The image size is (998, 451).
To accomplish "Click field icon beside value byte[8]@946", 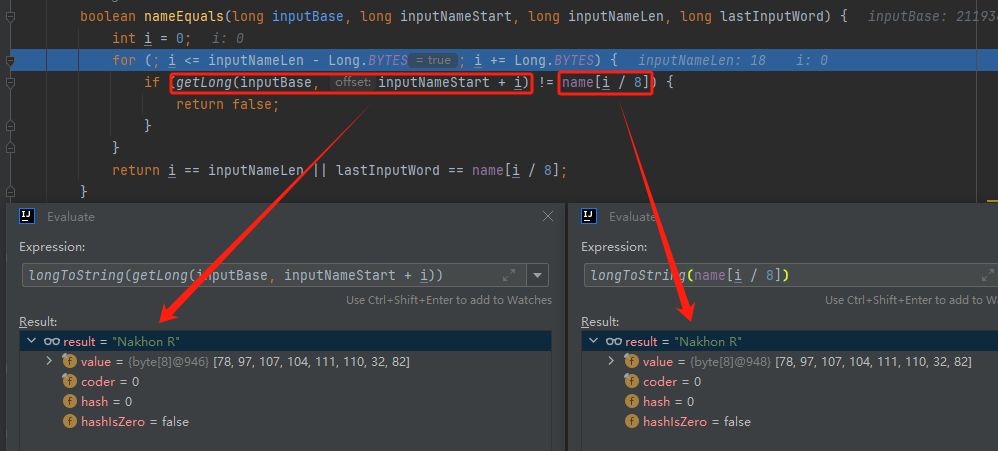I will coord(69,361).
